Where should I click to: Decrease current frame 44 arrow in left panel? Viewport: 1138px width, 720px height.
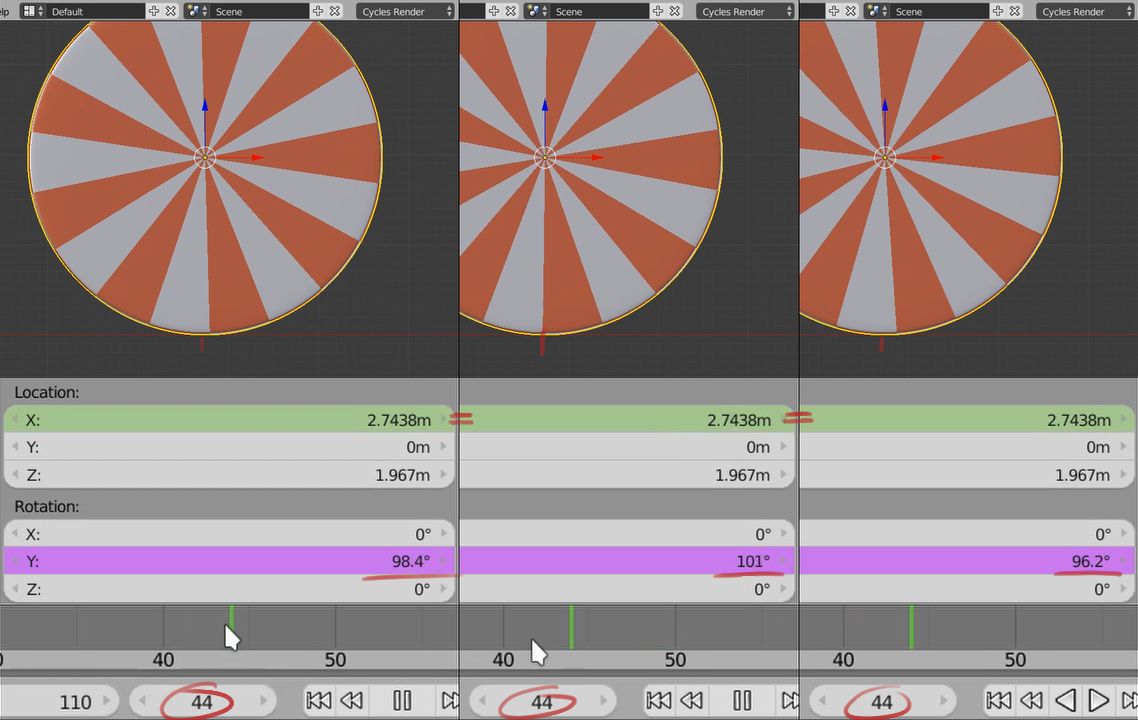[x=142, y=701]
